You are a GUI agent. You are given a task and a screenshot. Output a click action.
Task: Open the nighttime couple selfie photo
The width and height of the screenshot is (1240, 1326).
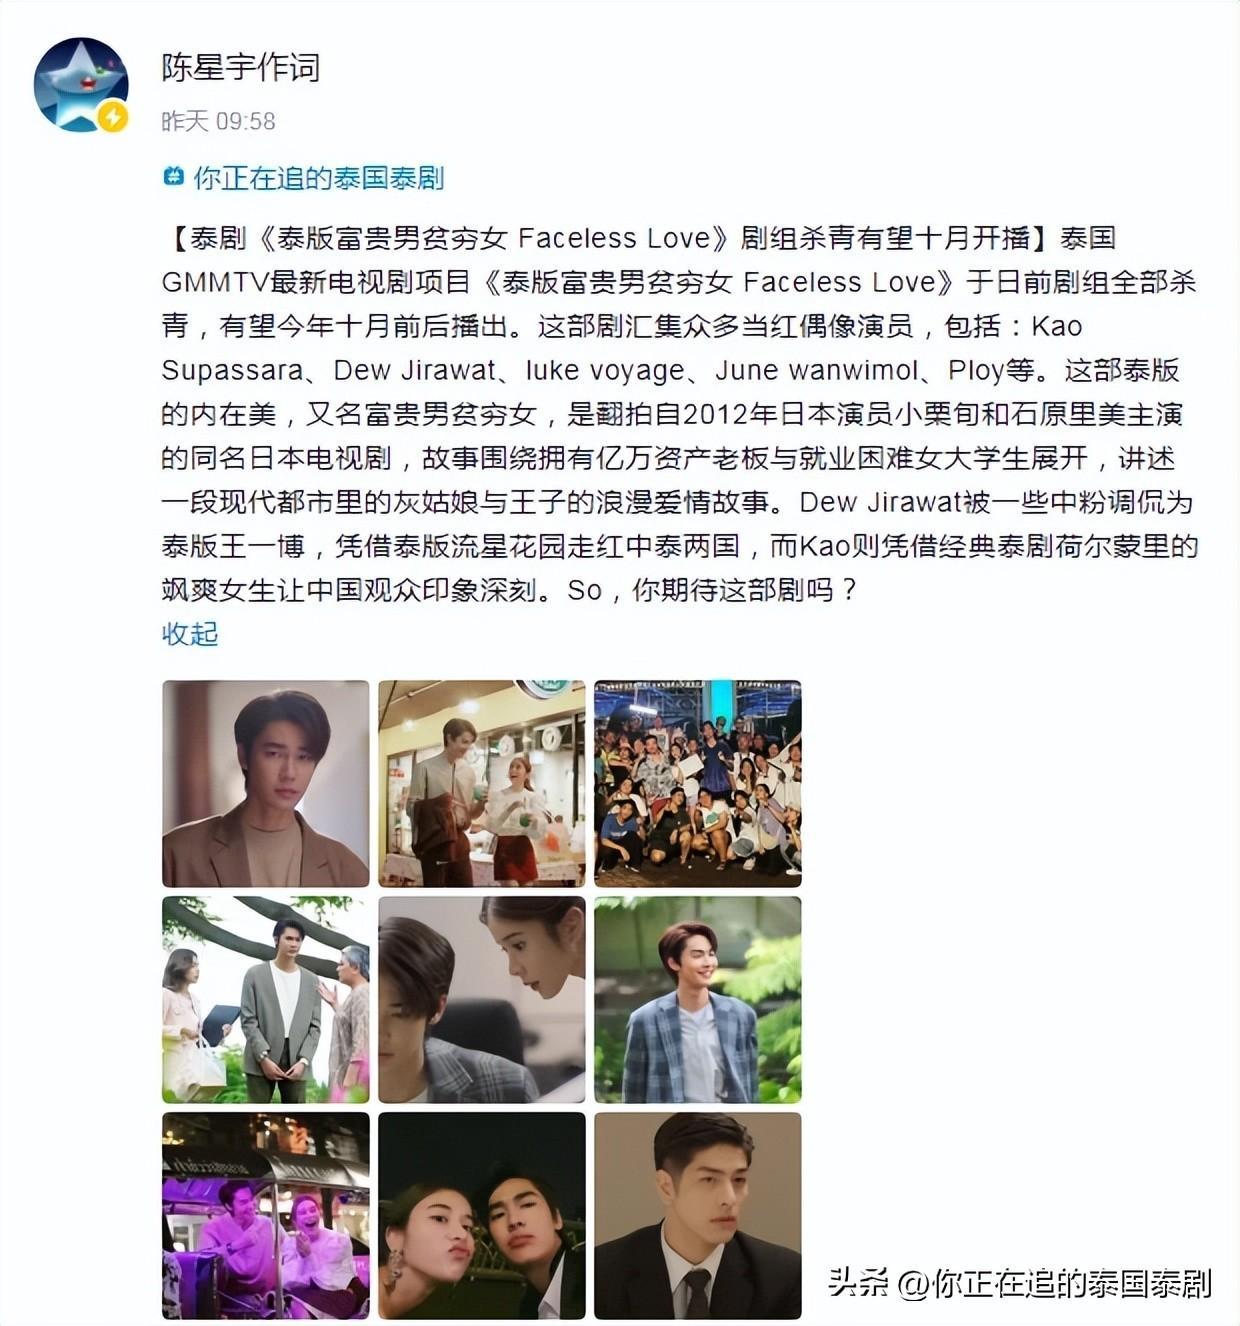[482, 1215]
